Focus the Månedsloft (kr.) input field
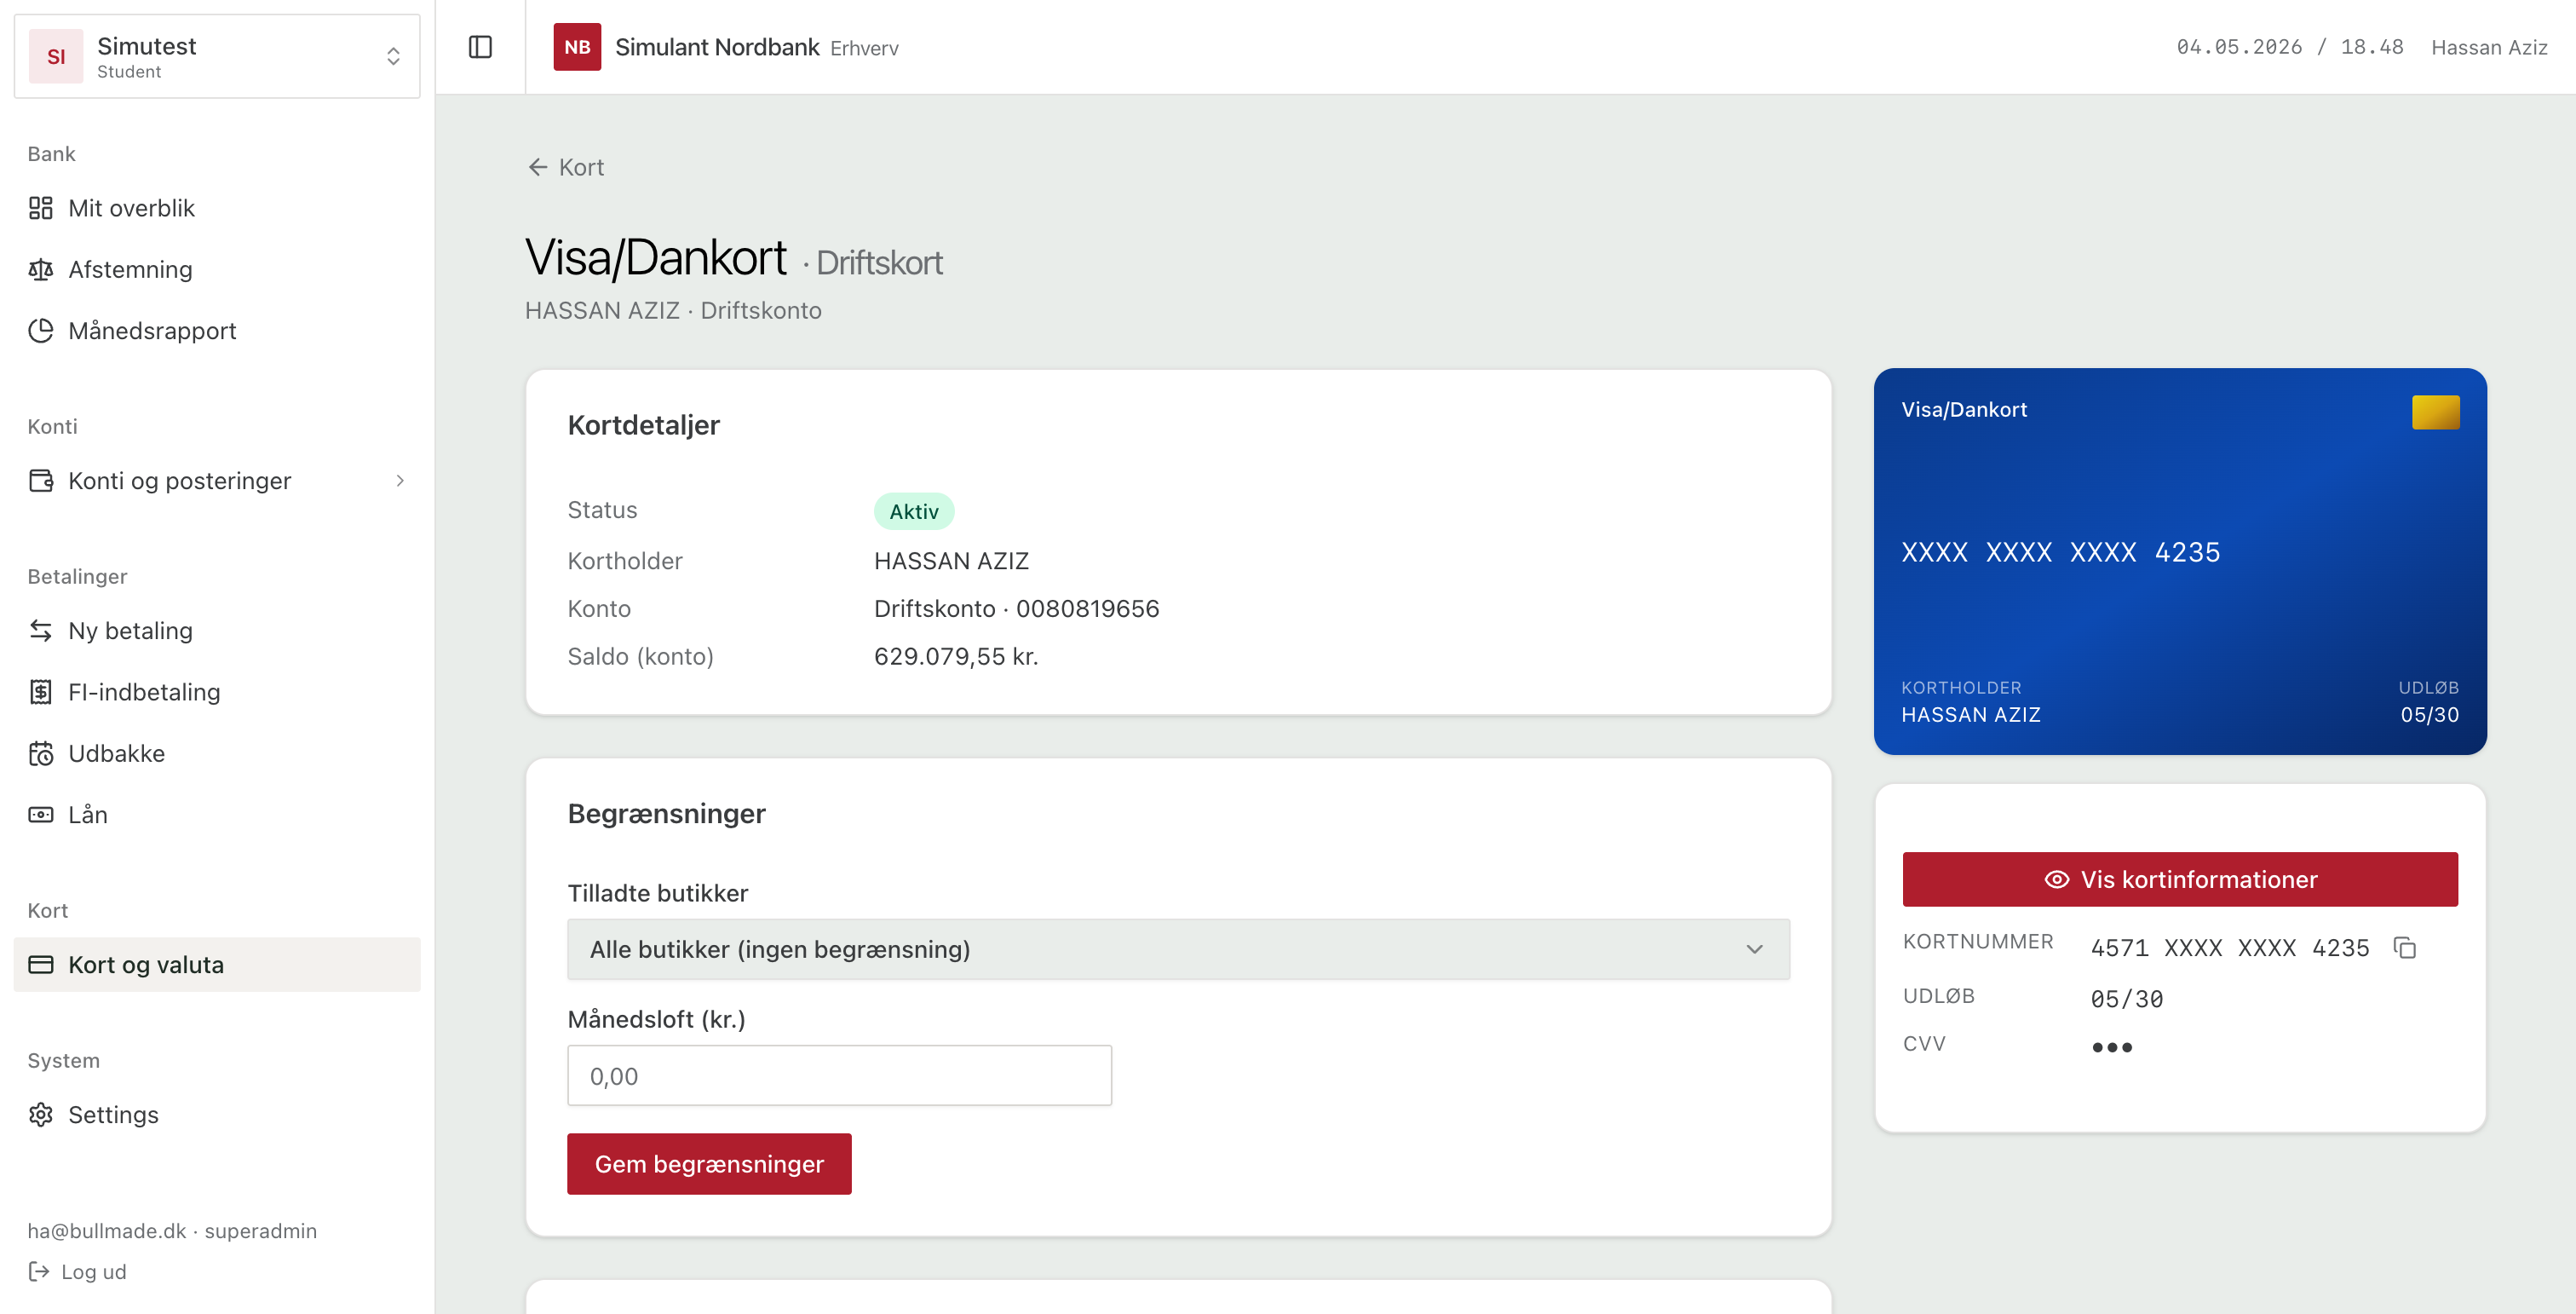The image size is (2576, 1314). pyautogui.click(x=839, y=1075)
